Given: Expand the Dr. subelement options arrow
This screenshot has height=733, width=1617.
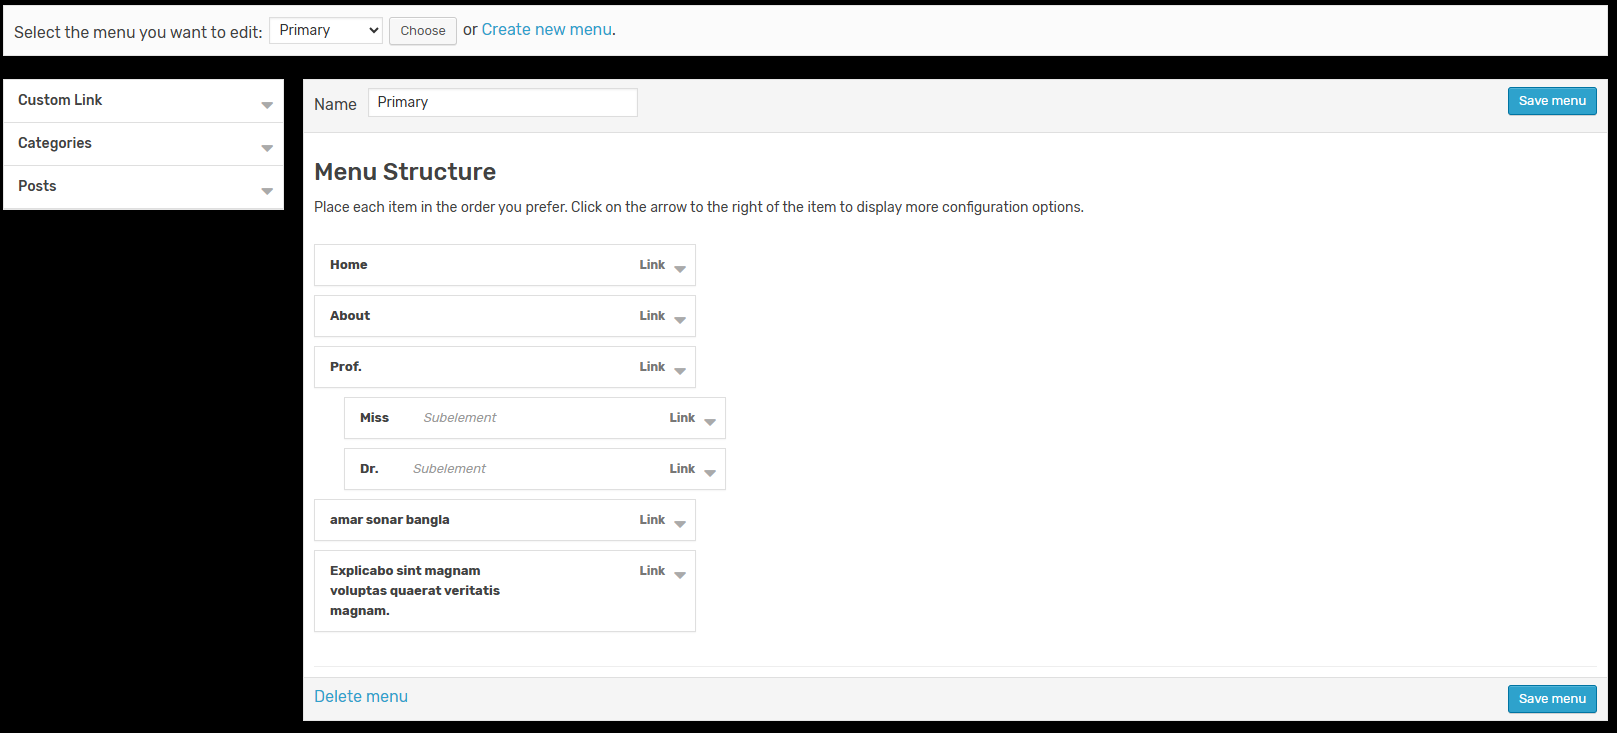Looking at the screenshot, I should [710, 472].
